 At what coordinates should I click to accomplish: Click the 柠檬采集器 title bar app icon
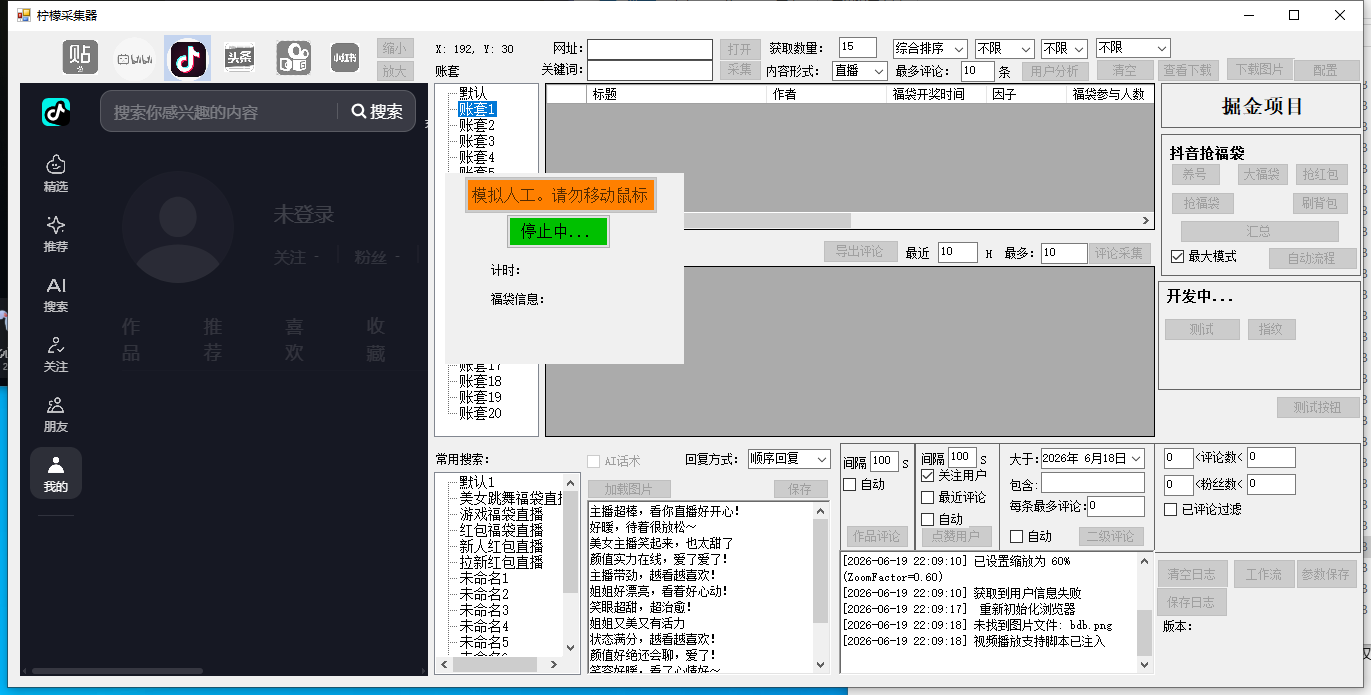coord(24,15)
